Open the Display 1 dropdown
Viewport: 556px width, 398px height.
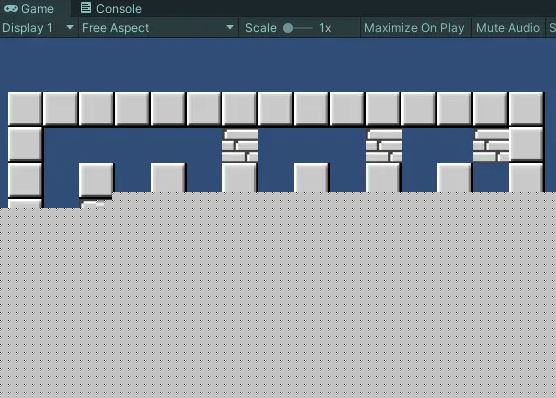38,28
